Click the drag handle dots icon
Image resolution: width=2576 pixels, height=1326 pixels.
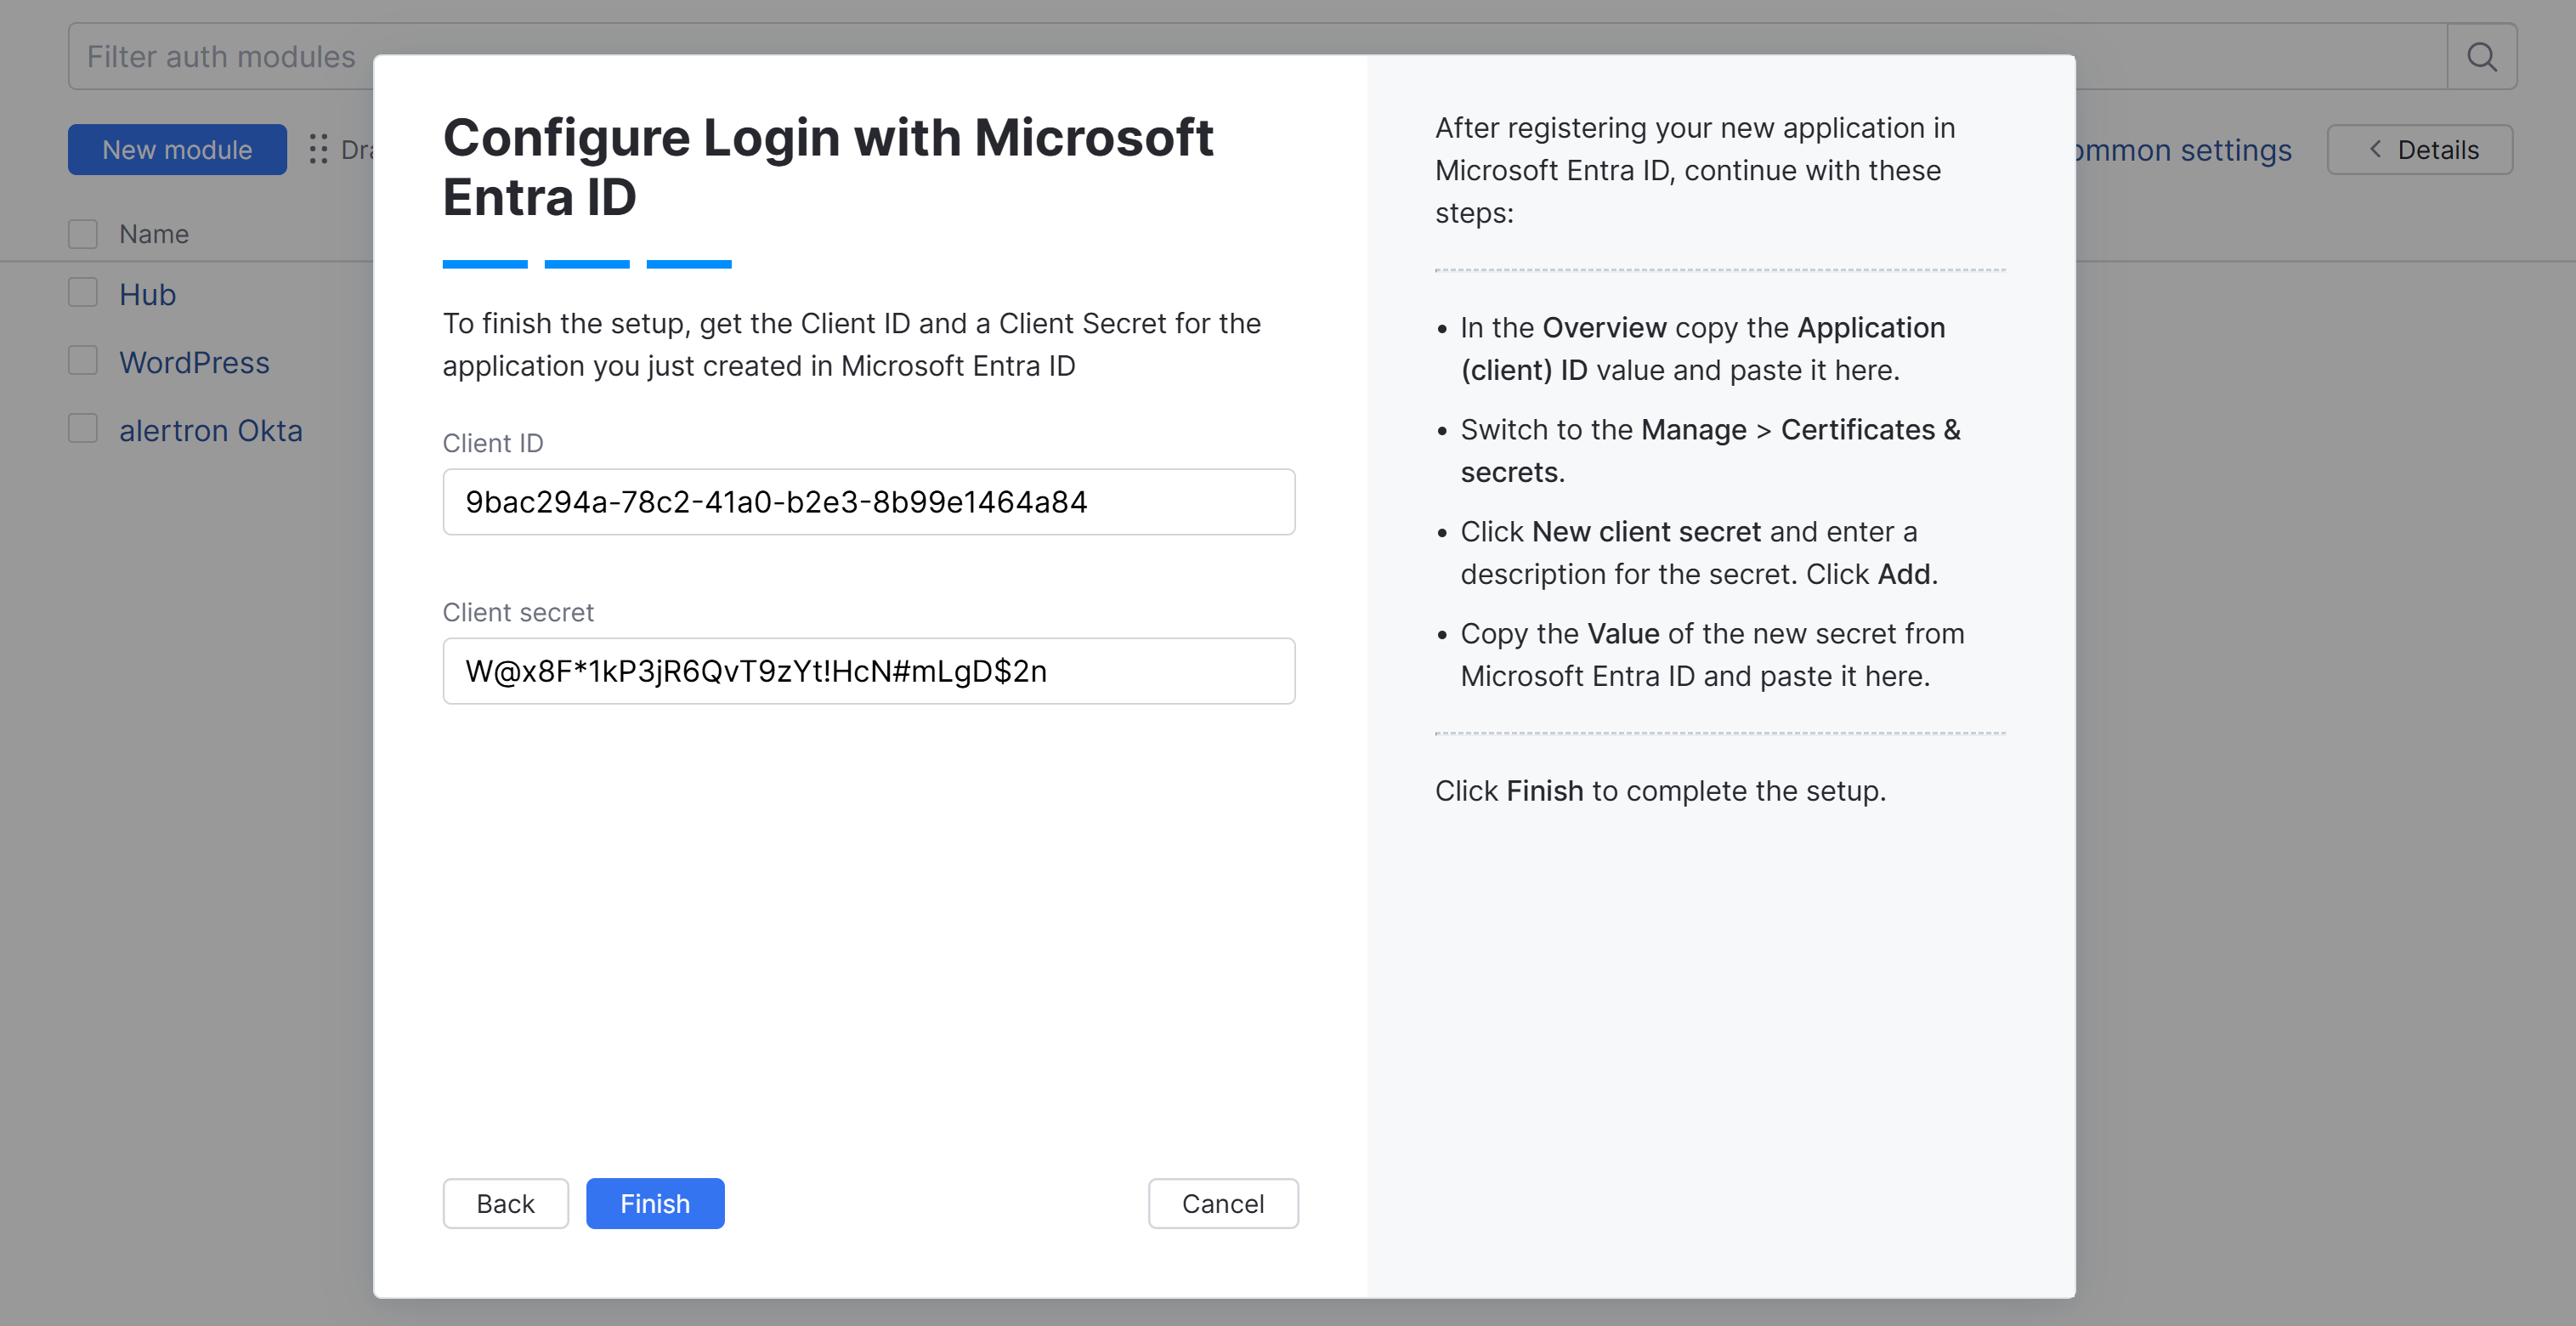[318, 149]
